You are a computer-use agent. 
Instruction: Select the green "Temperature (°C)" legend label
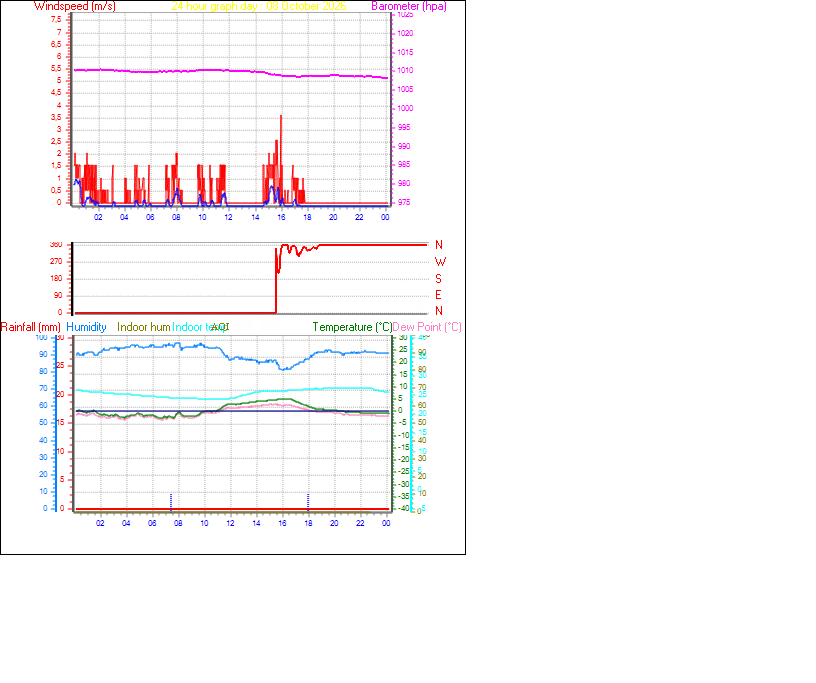(x=352, y=327)
